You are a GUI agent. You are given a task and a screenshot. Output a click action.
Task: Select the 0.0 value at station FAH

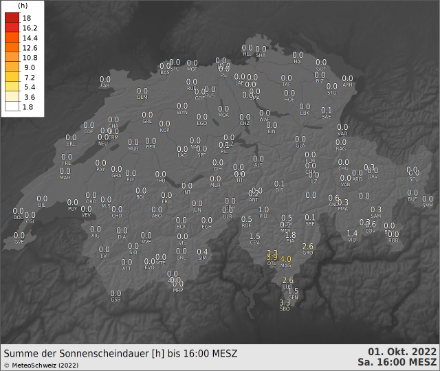click(x=105, y=79)
